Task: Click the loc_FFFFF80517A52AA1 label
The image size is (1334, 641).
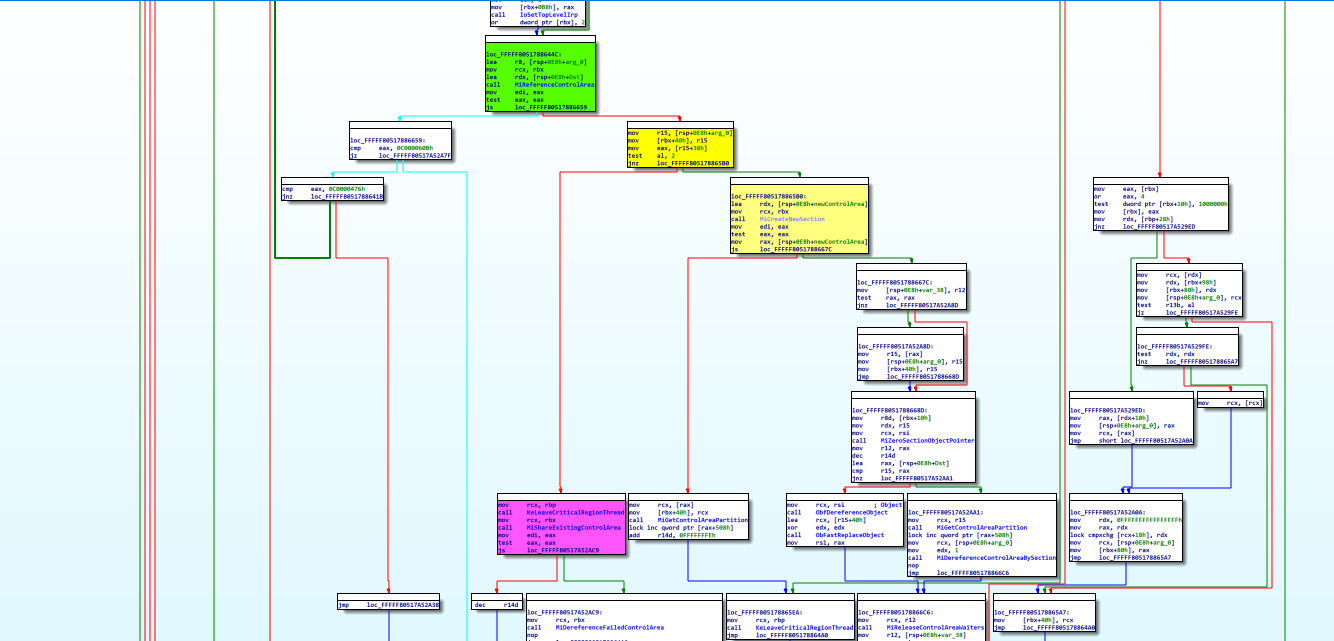Action: pyautogui.click(x=946, y=511)
